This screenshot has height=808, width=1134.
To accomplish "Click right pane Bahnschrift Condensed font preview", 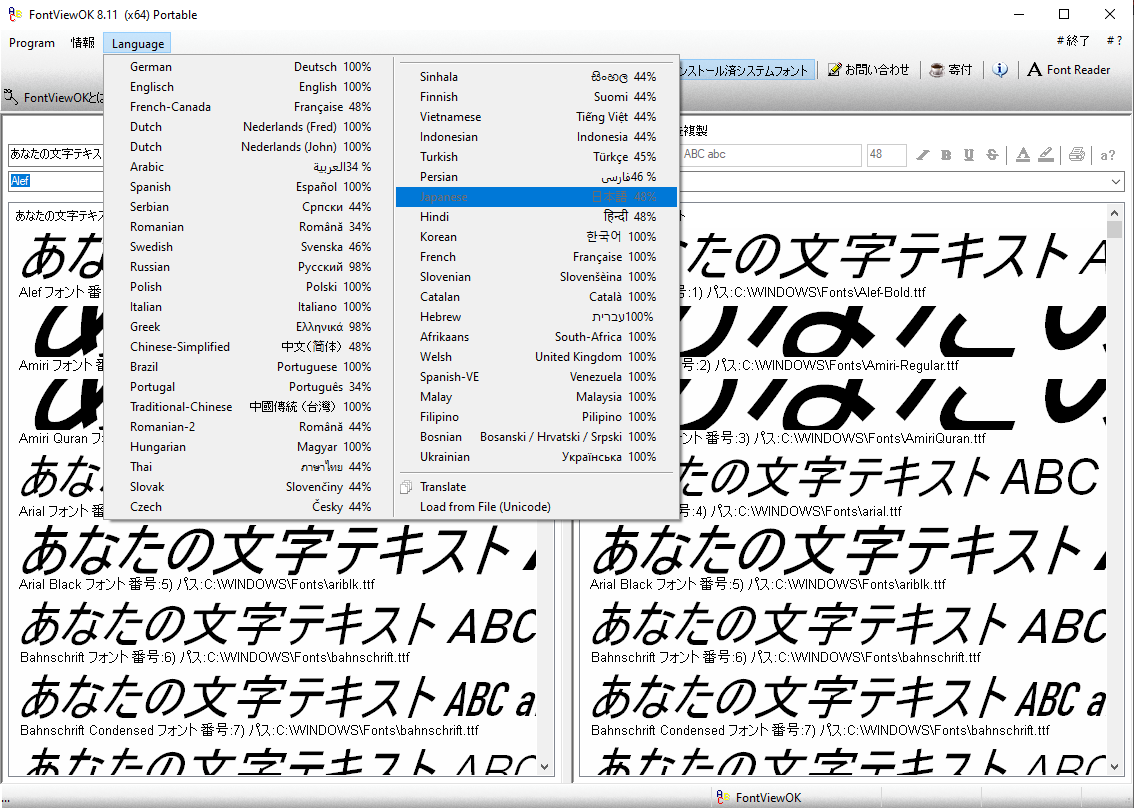I will pyautogui.click(x=846, y=696).
